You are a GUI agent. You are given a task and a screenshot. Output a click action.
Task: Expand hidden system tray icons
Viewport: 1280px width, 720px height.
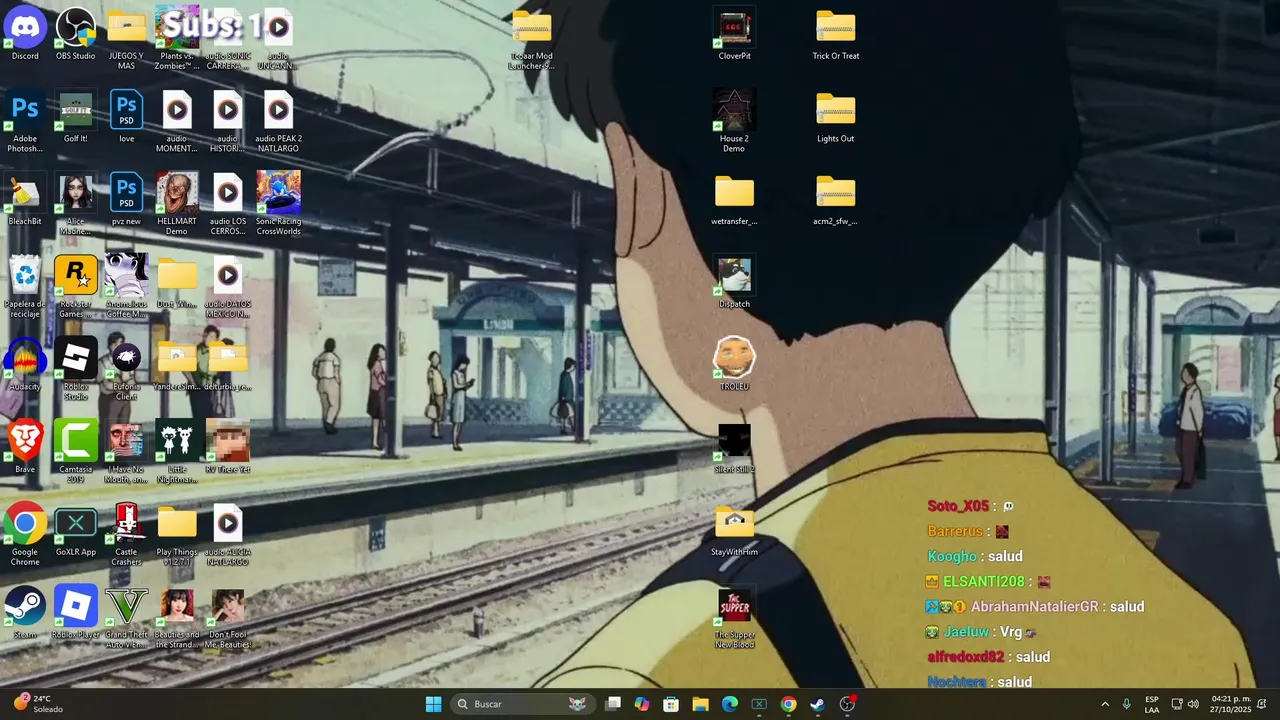pos(1105,704)
